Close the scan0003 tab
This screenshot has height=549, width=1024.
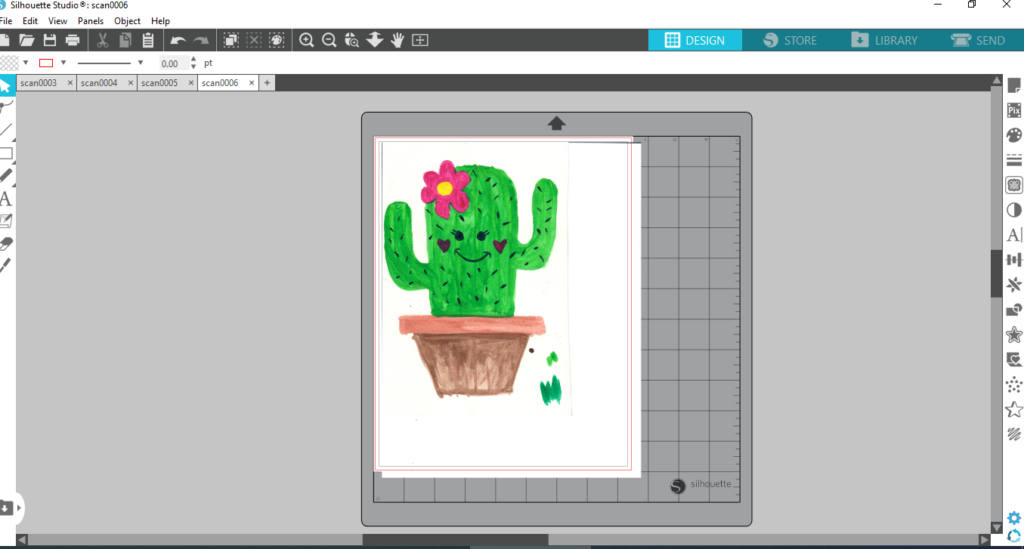[69, 83]
